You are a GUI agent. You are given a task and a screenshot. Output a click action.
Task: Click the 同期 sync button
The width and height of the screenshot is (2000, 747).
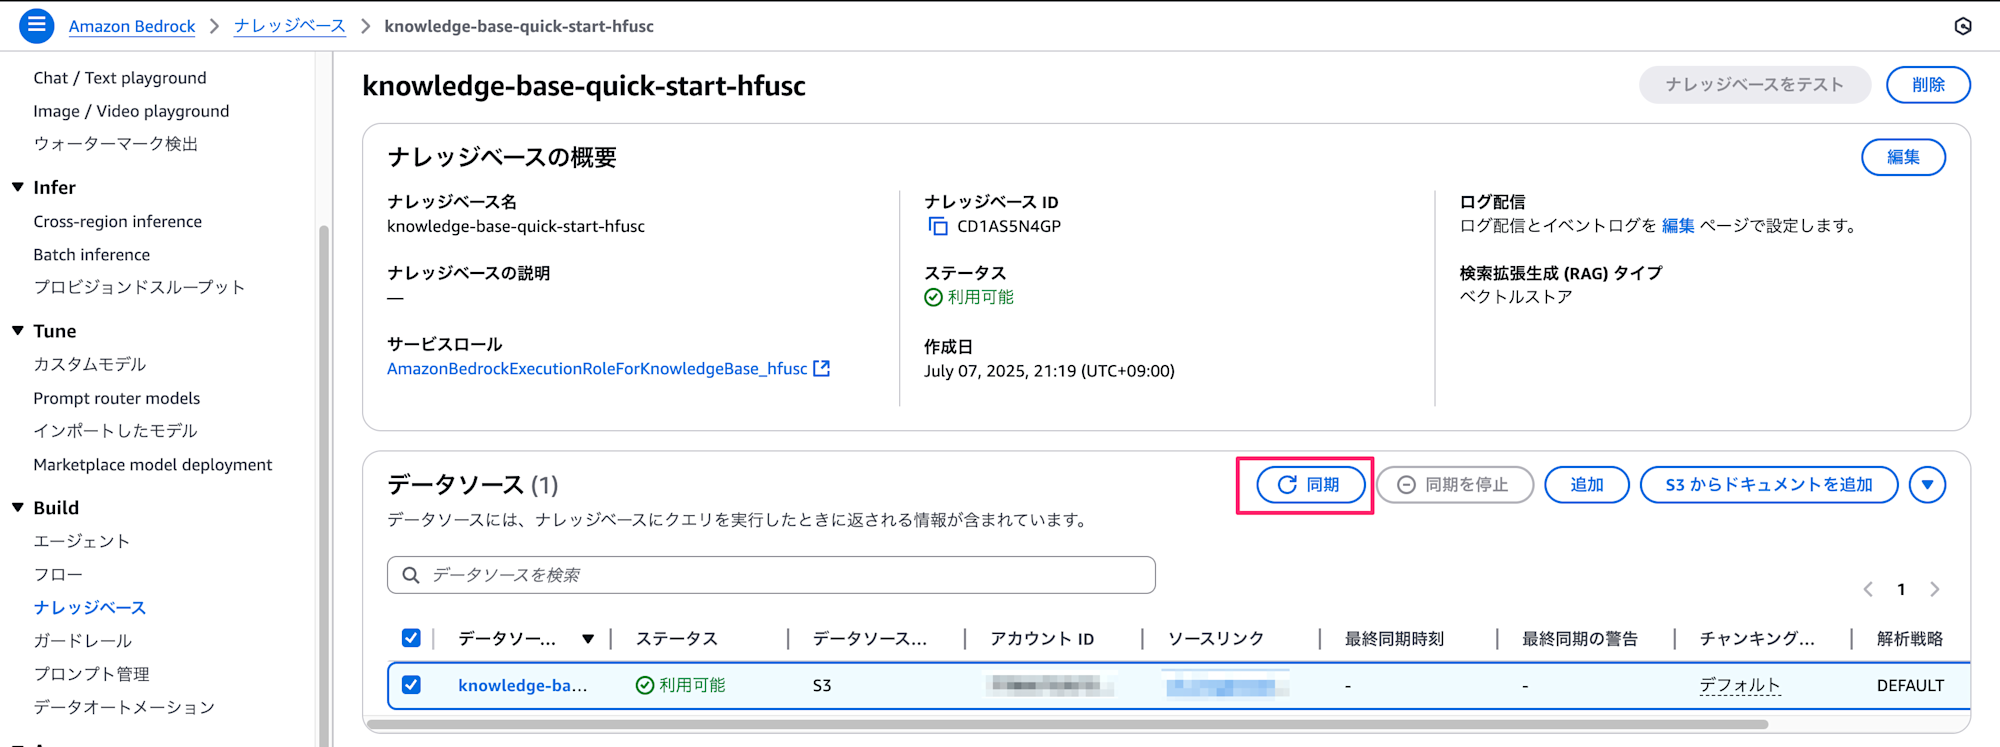pos(1310,485)
